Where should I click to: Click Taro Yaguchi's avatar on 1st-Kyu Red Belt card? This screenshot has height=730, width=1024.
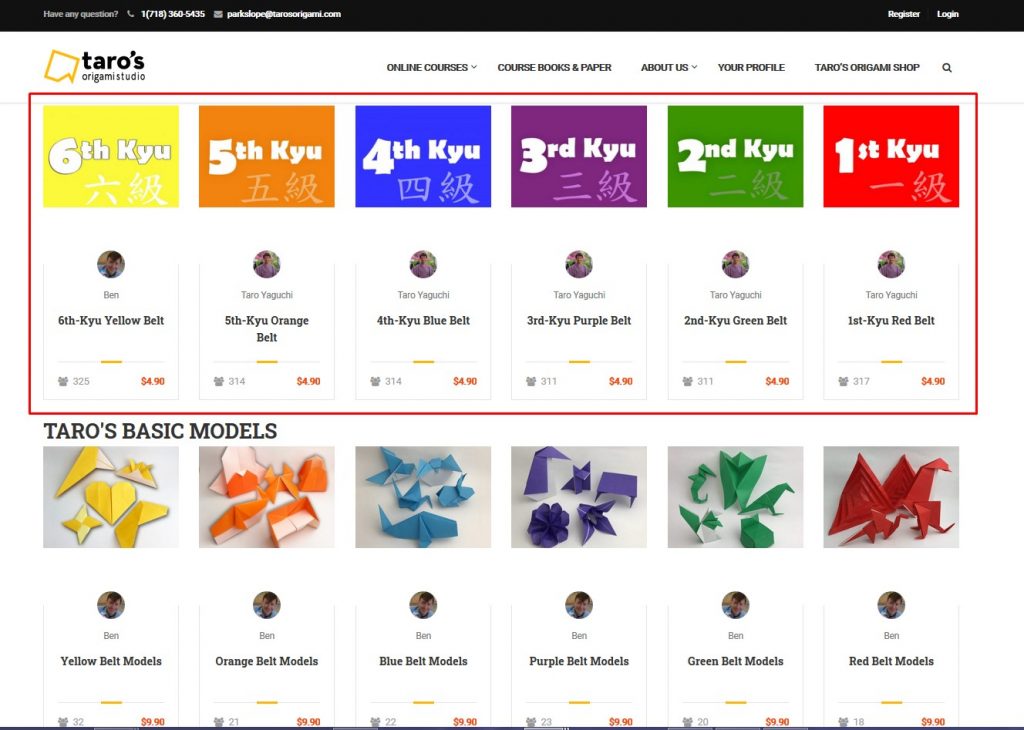(891, 264)
